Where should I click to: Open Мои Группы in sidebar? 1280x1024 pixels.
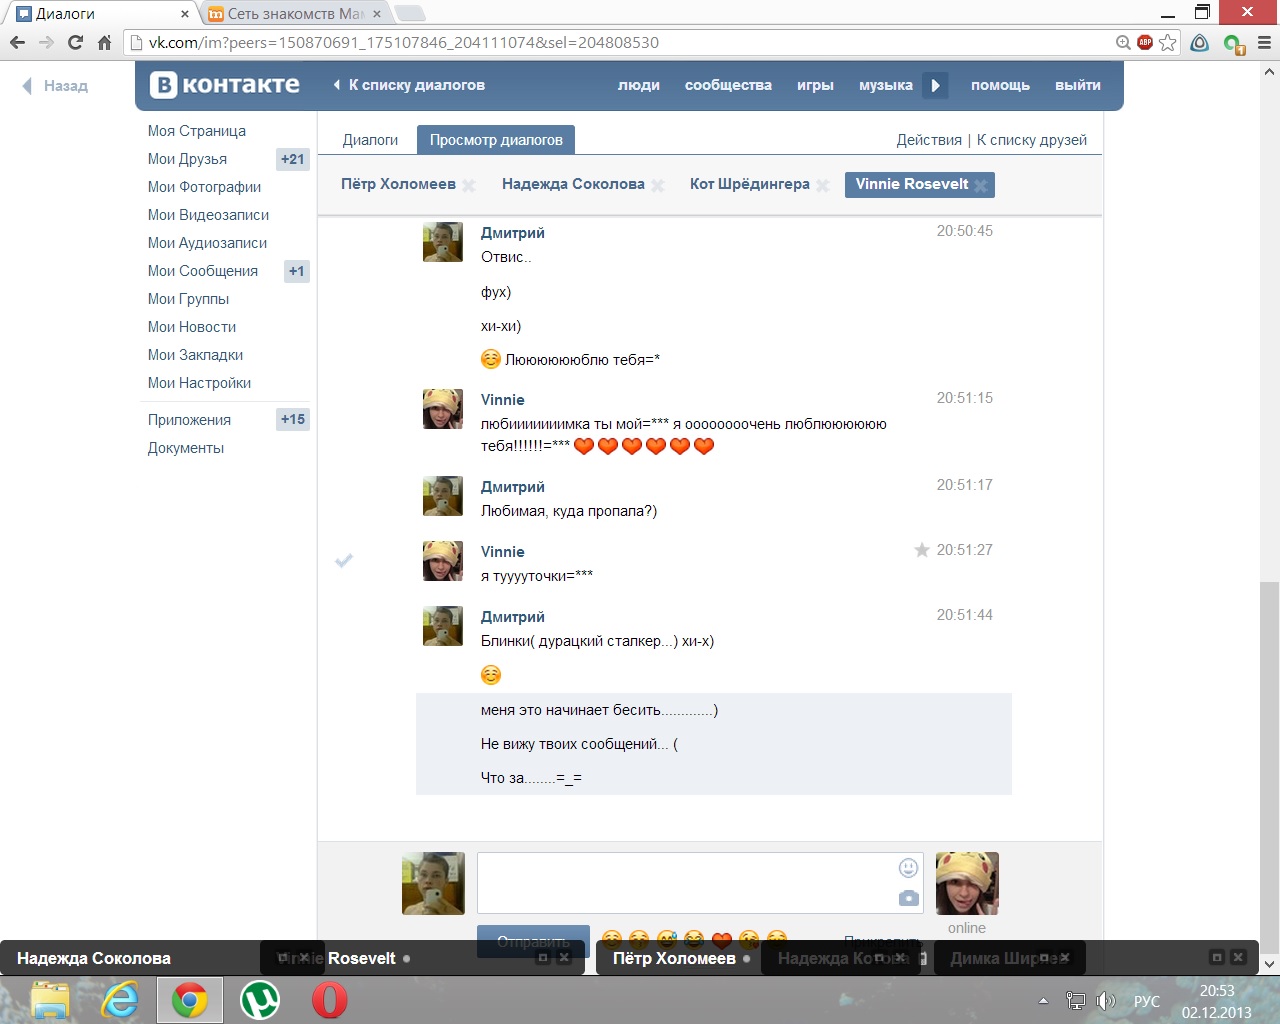pos(189,299)
